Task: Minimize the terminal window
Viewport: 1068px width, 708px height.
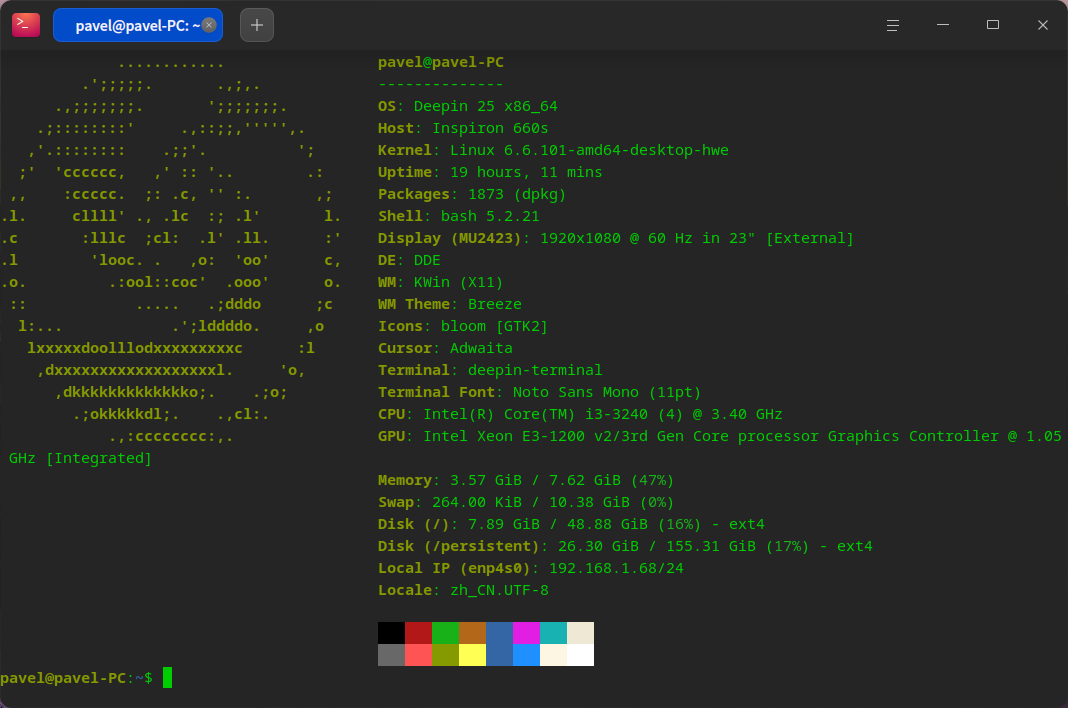Action: [943, 25]
